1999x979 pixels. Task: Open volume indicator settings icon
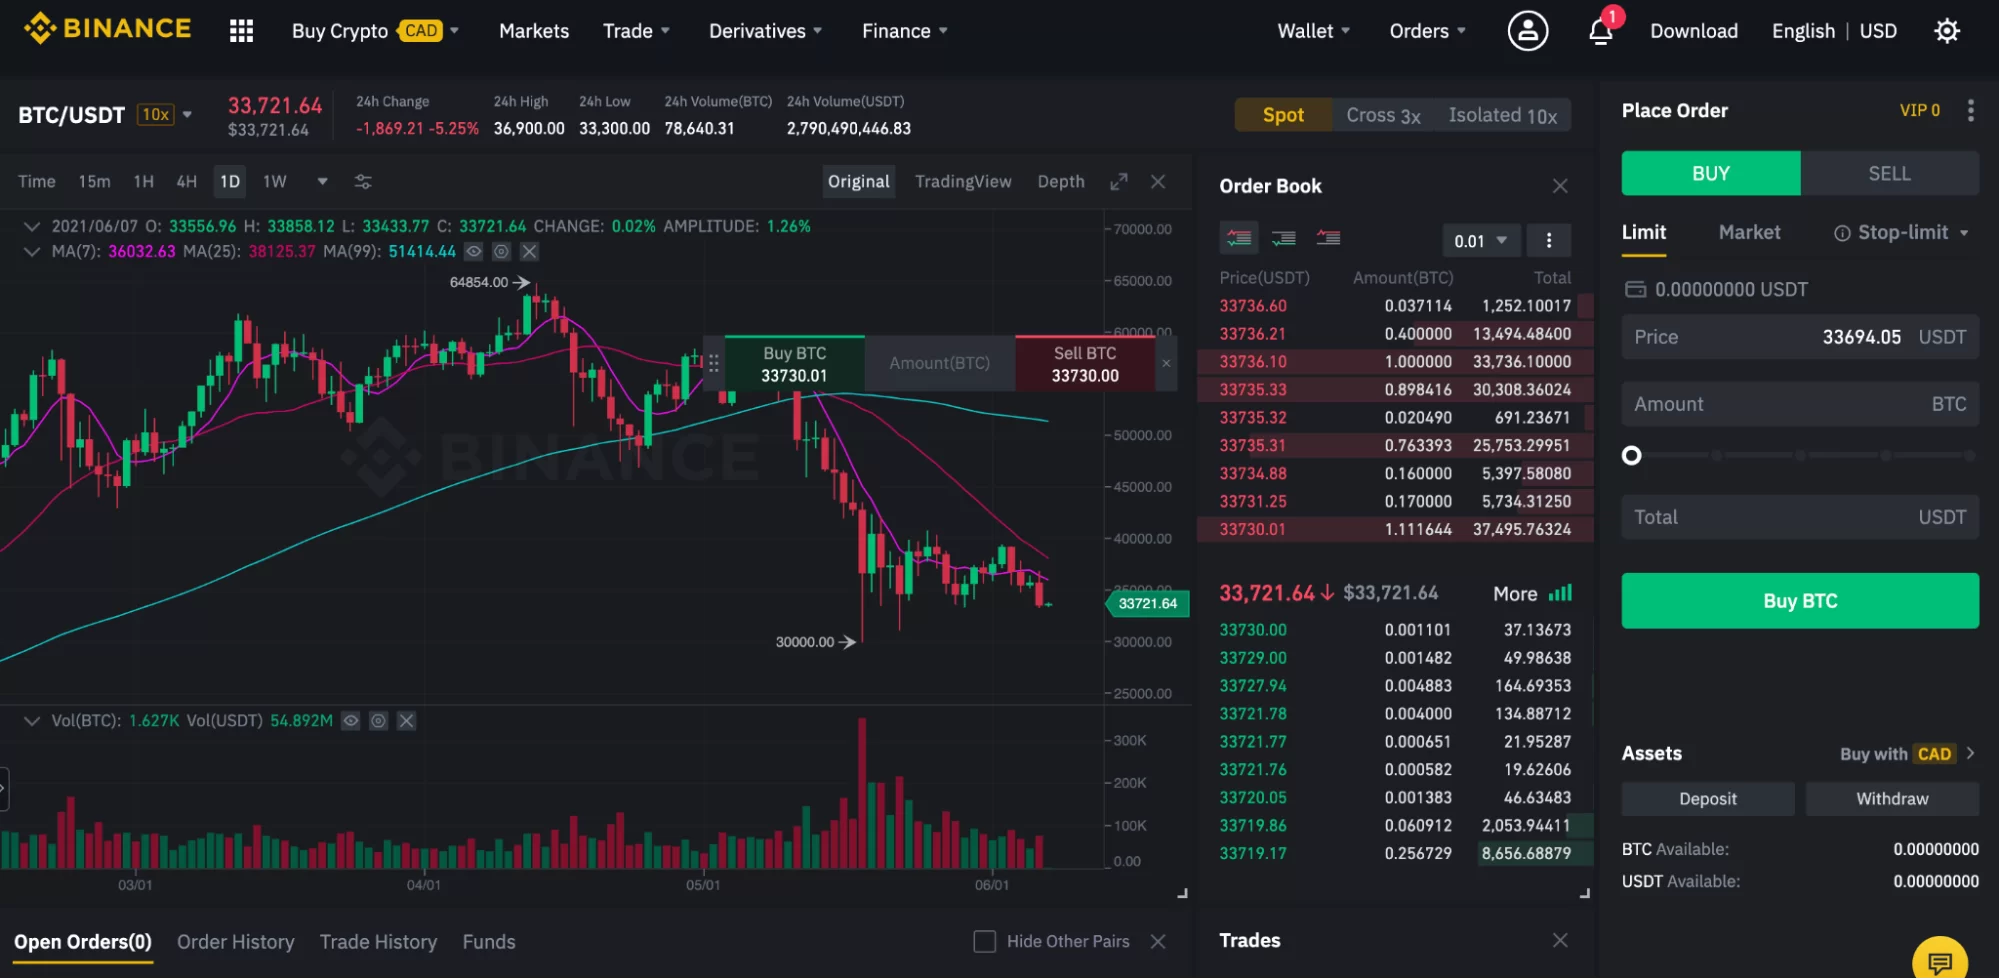pos(378,721)
